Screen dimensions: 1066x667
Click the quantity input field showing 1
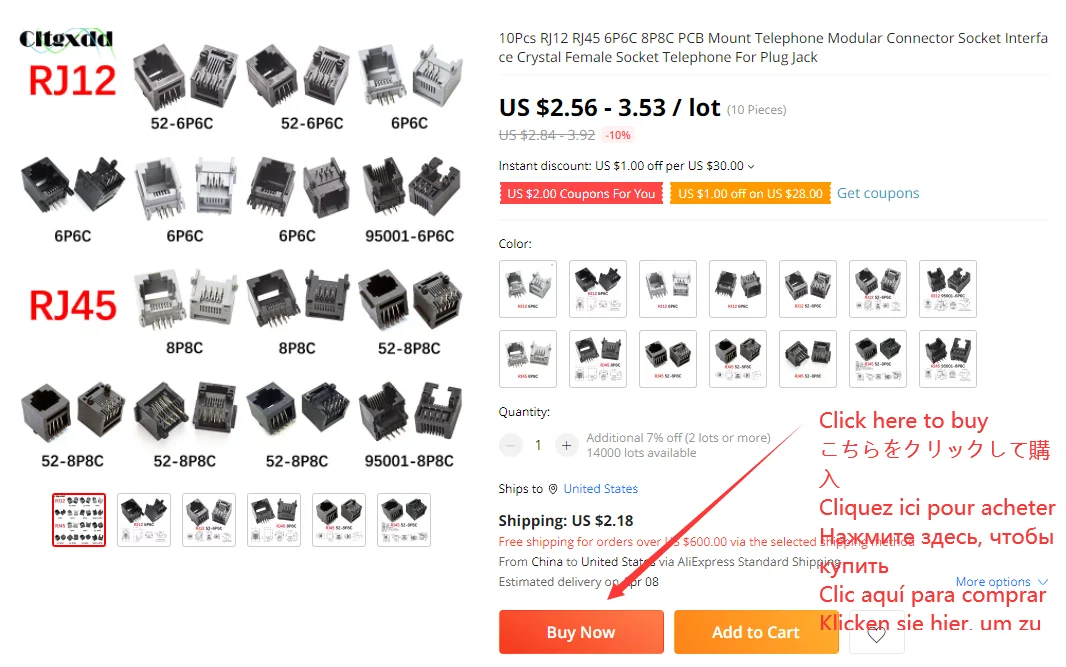tap(538, 445)
